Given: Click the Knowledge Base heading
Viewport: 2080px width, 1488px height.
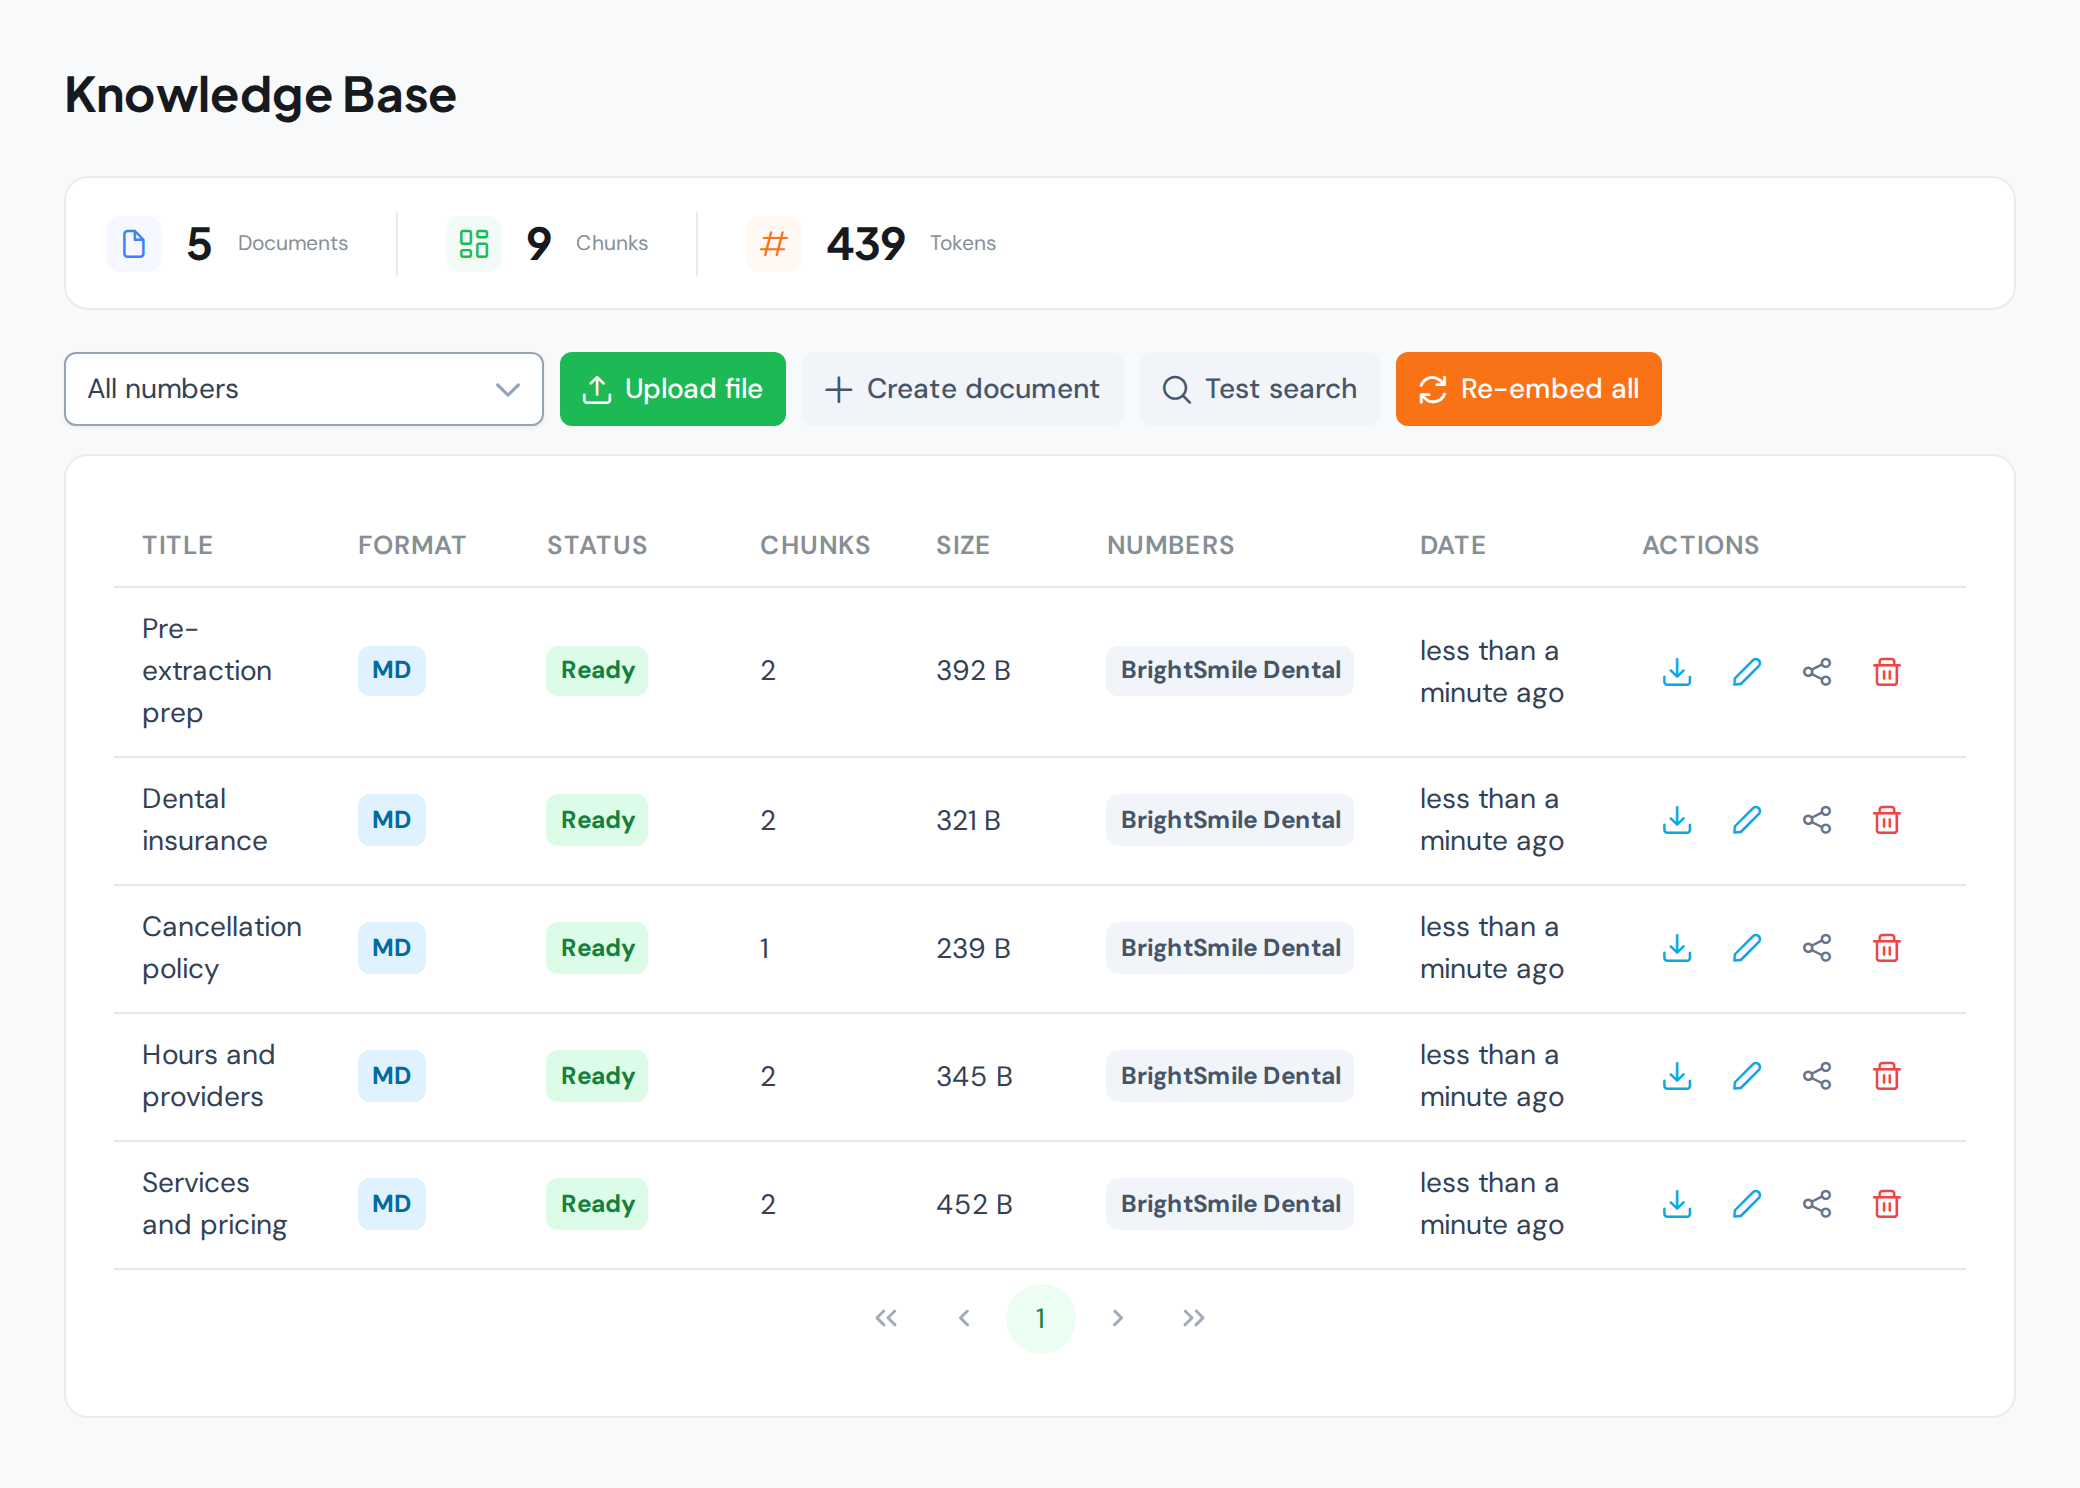Looking at the screenshot, I should pos(261,96).
